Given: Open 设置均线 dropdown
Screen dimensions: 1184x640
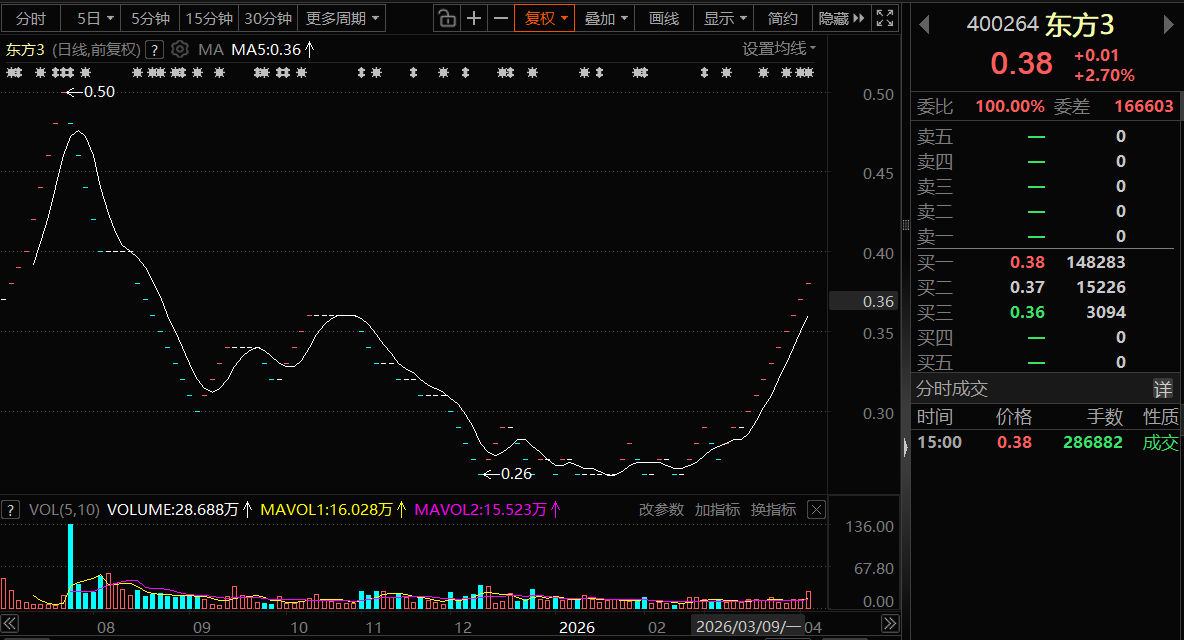Looking at the screenshot, I should pos(779,48).
